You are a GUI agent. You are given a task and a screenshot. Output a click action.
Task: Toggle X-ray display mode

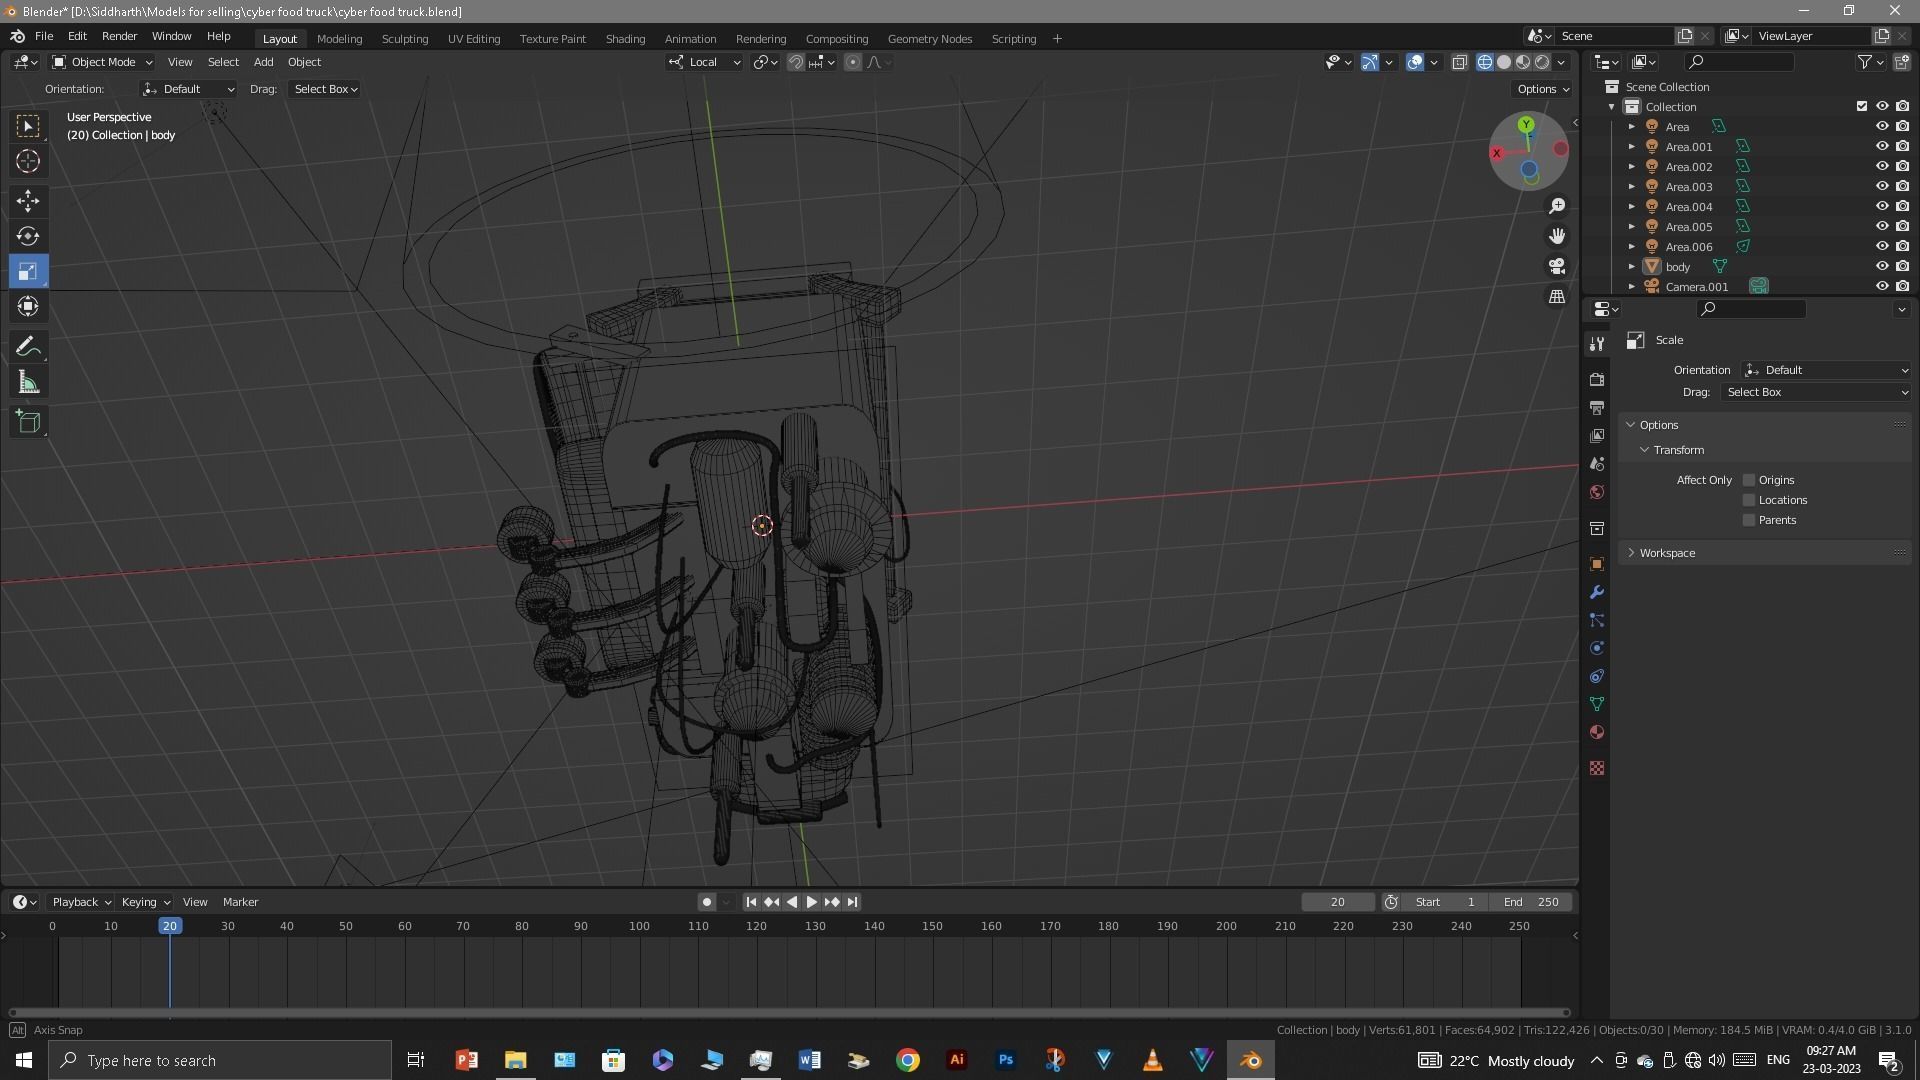(1459, 62)
